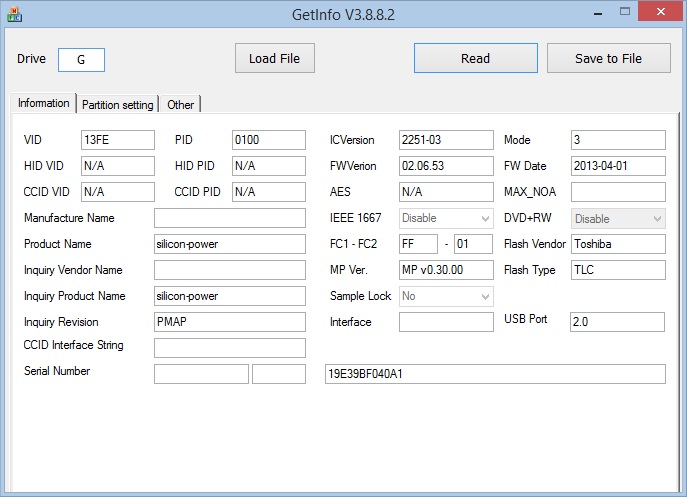Viewport: 687px width, 497px height.
Task: Click the VID field showing 13FE
Action: pos(118,140)
